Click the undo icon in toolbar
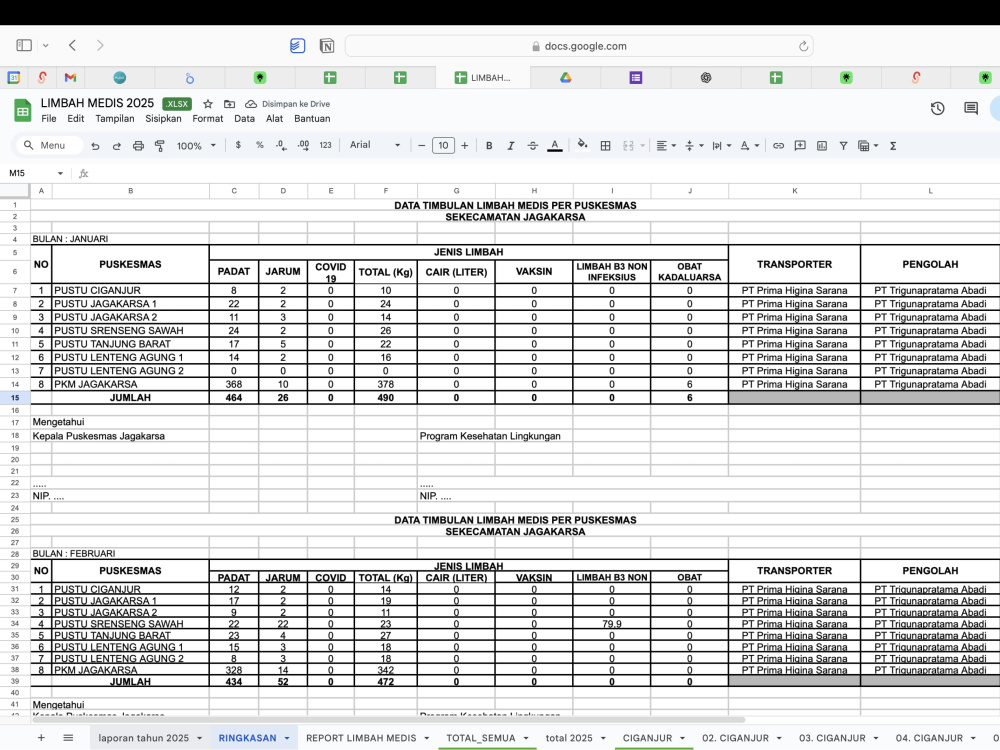This screenshot has height=750, width=1000. tap(95, 146)
